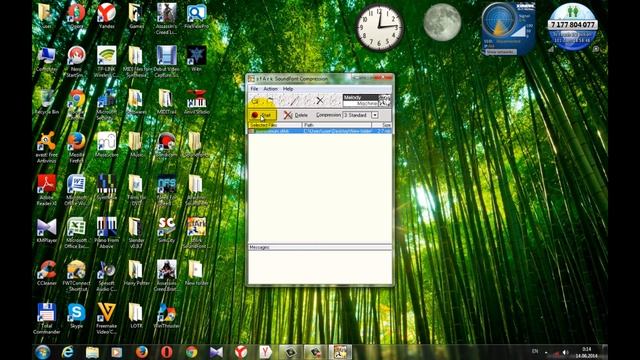Screen dimensions: 640x360
Task: Open the MuseScore desktop shortcut
Action: pos(106,145)
